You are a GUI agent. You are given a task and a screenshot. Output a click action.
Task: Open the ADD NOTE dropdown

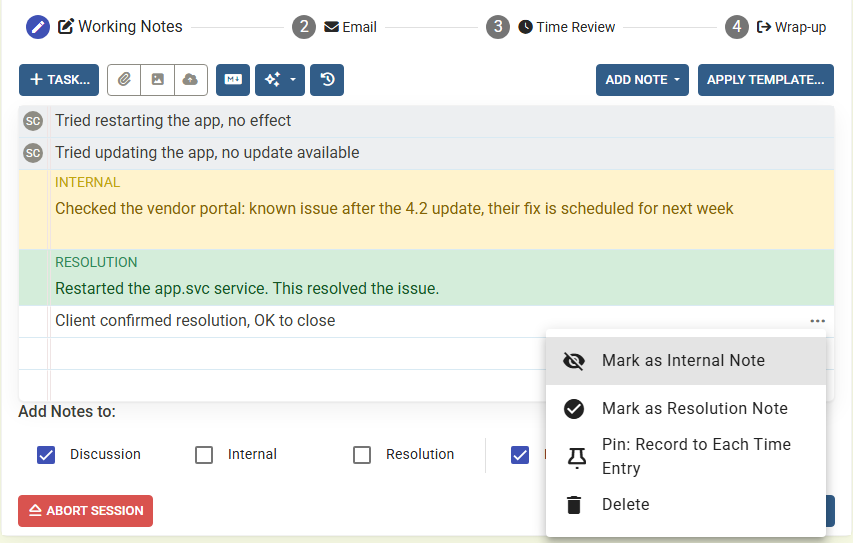642,80
